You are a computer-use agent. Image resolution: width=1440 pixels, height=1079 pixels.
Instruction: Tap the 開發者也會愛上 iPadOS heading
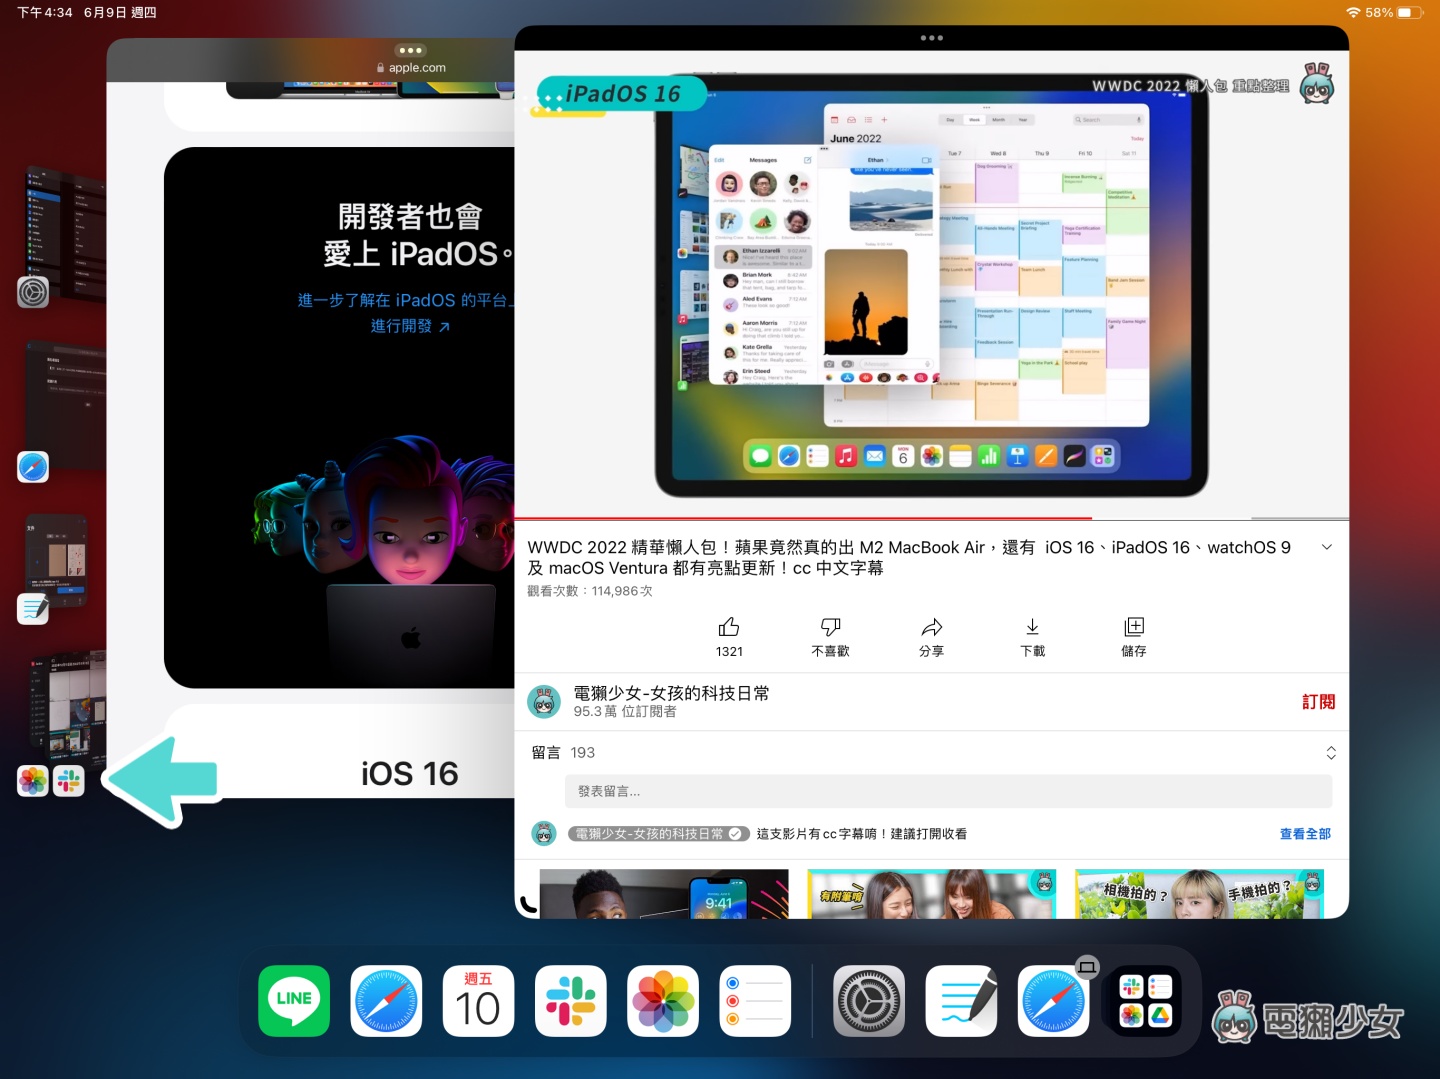pyautogui.click(x=418, y=235)
